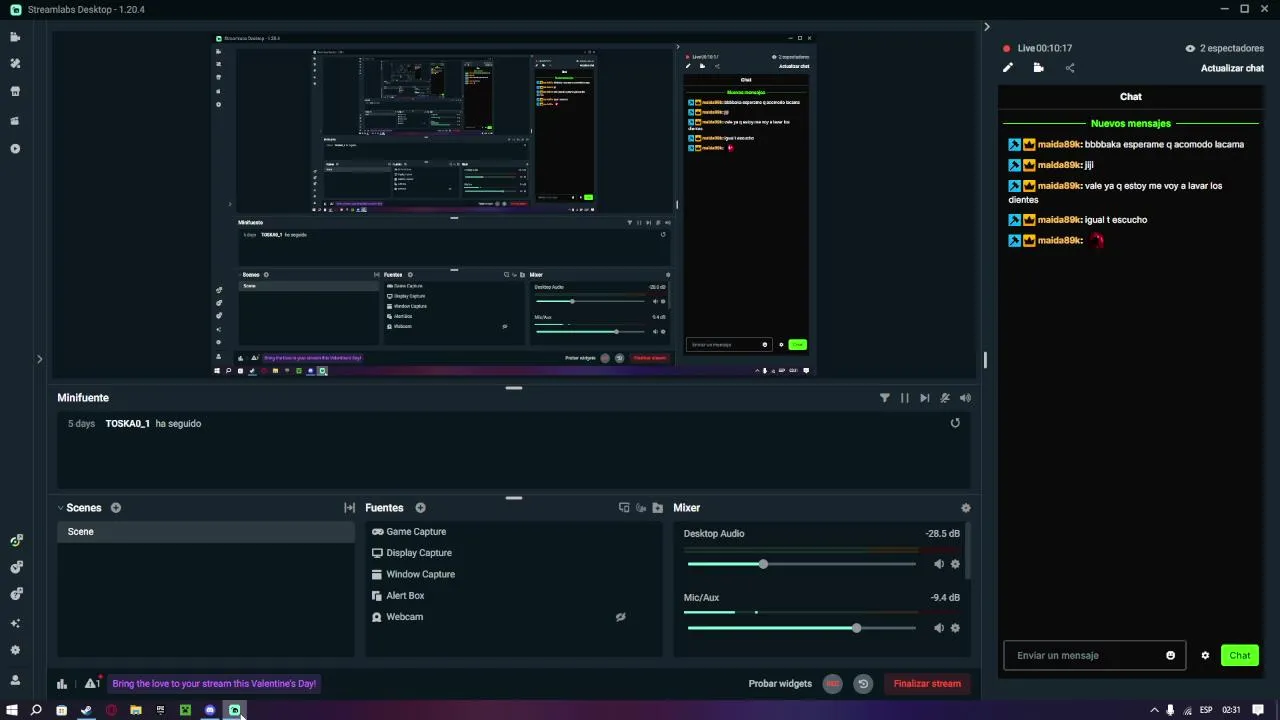Click Probar widgets button

tap(780, 684)
